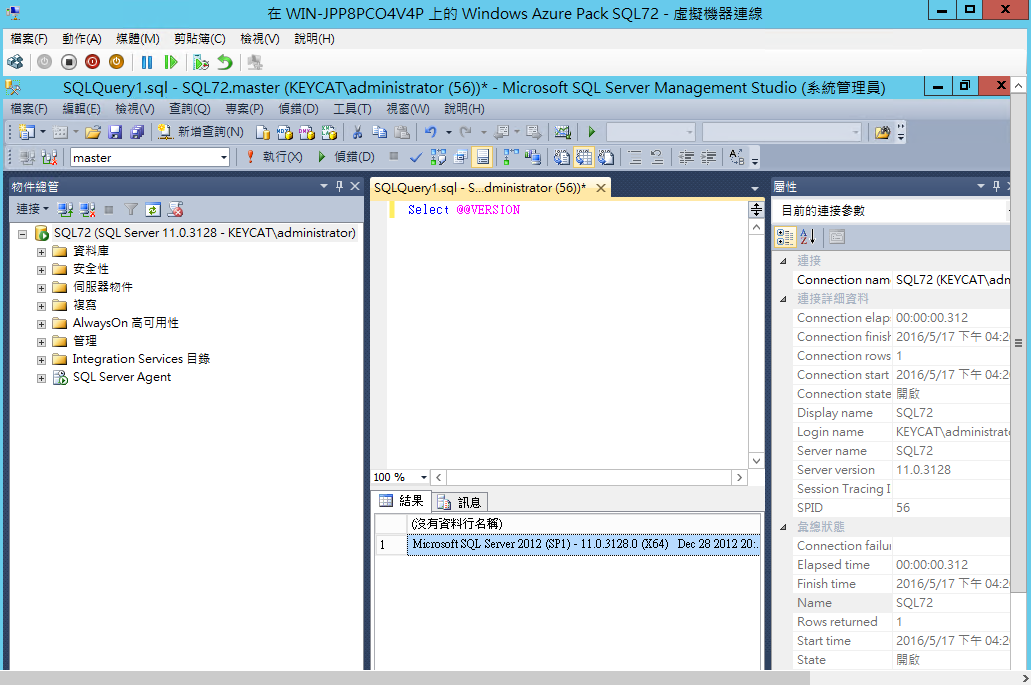
Task: Click the Database Engine Query icon
Action: pyautogui.click(x=262, y=132)
